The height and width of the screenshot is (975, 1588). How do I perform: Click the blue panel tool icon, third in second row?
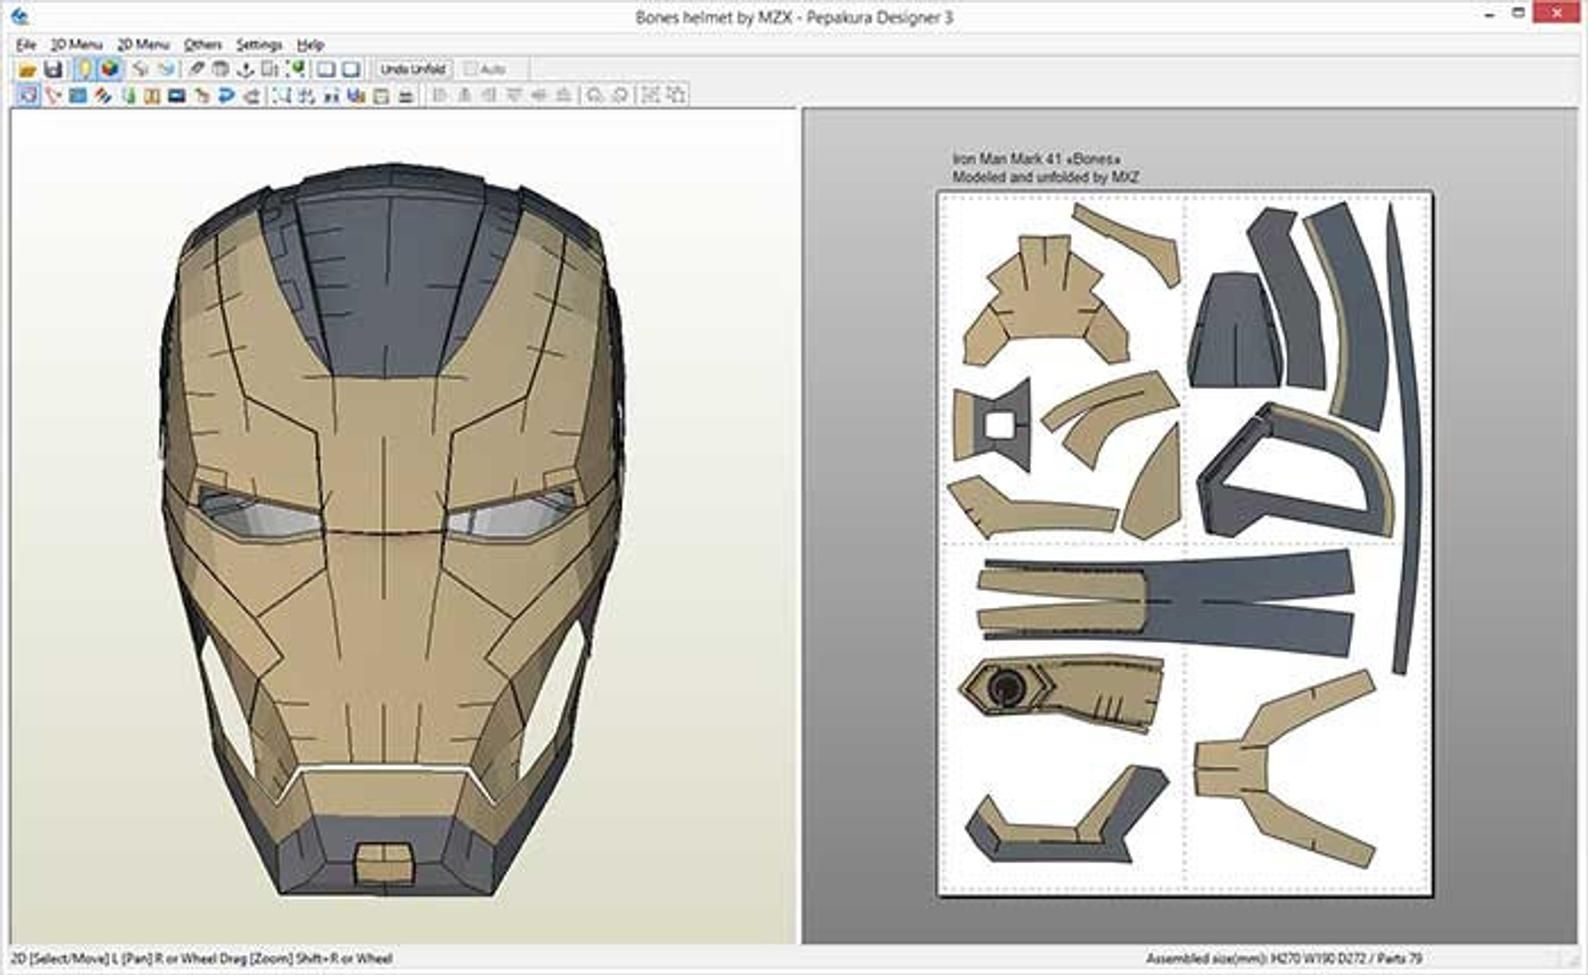pyautogui.click(x=78, y=96)
